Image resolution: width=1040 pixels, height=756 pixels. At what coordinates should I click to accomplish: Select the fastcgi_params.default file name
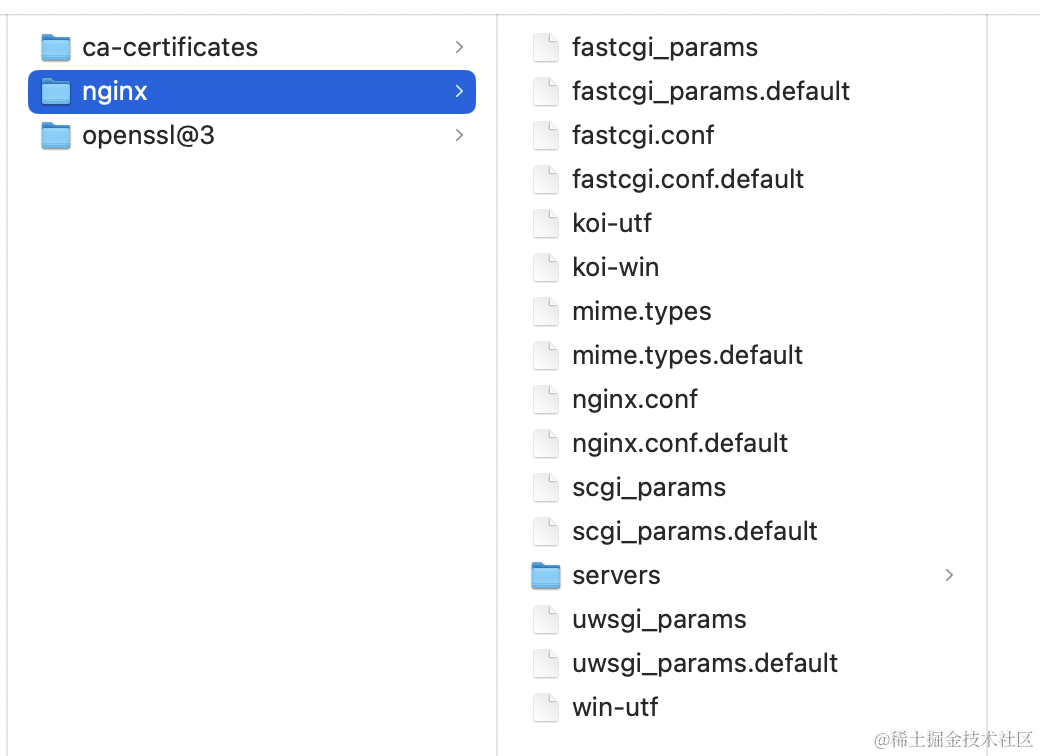(x=711, y=92)
